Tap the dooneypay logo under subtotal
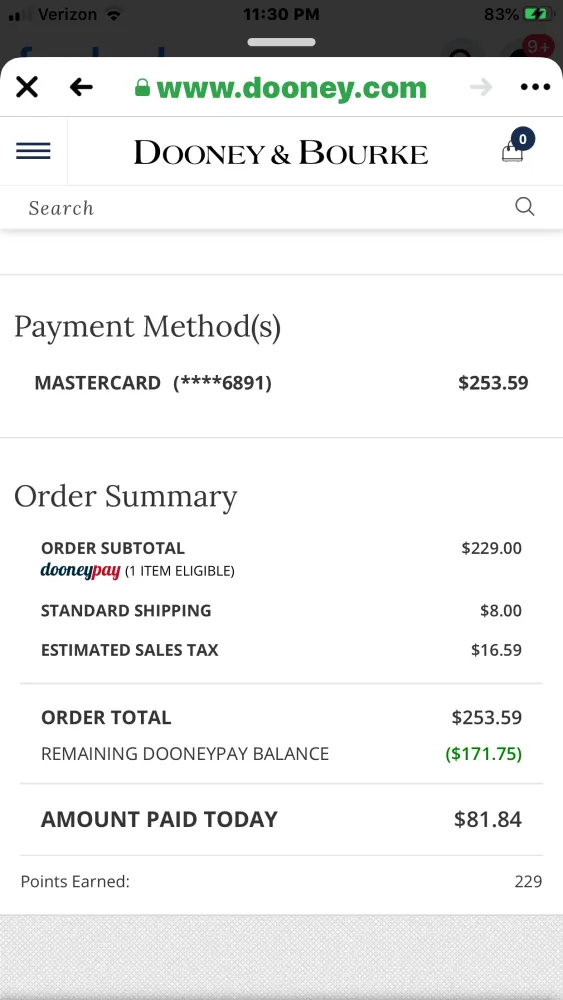The width and height of the screenshot is (563, 1000). 80,571
